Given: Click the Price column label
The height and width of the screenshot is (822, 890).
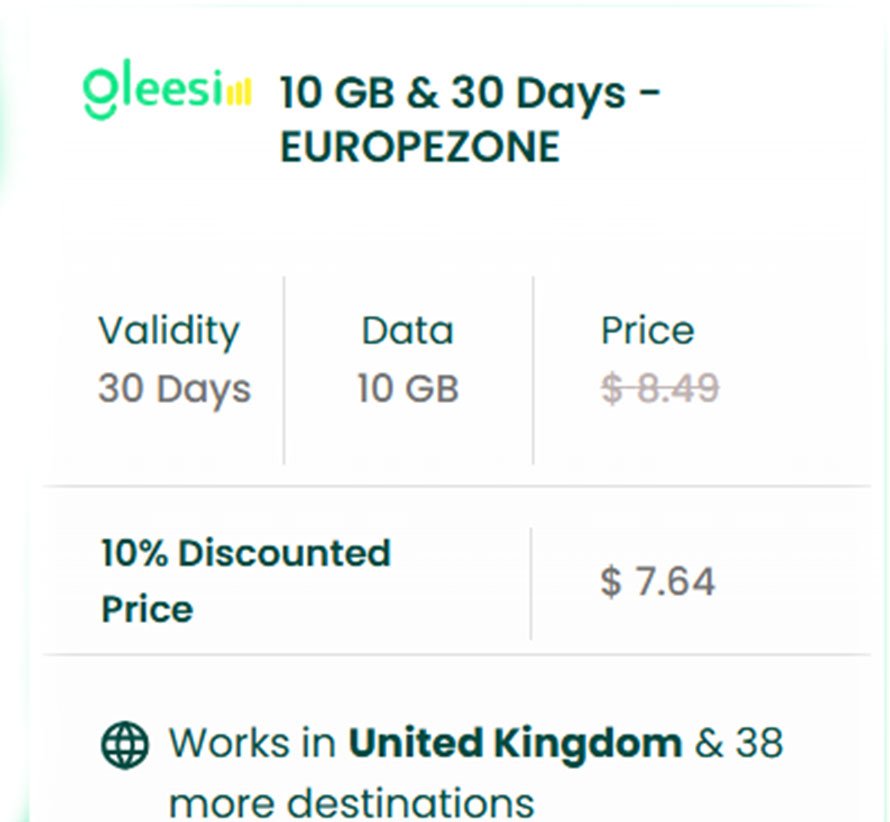Looking at the screenshot, I should click(x=647, y=331).
